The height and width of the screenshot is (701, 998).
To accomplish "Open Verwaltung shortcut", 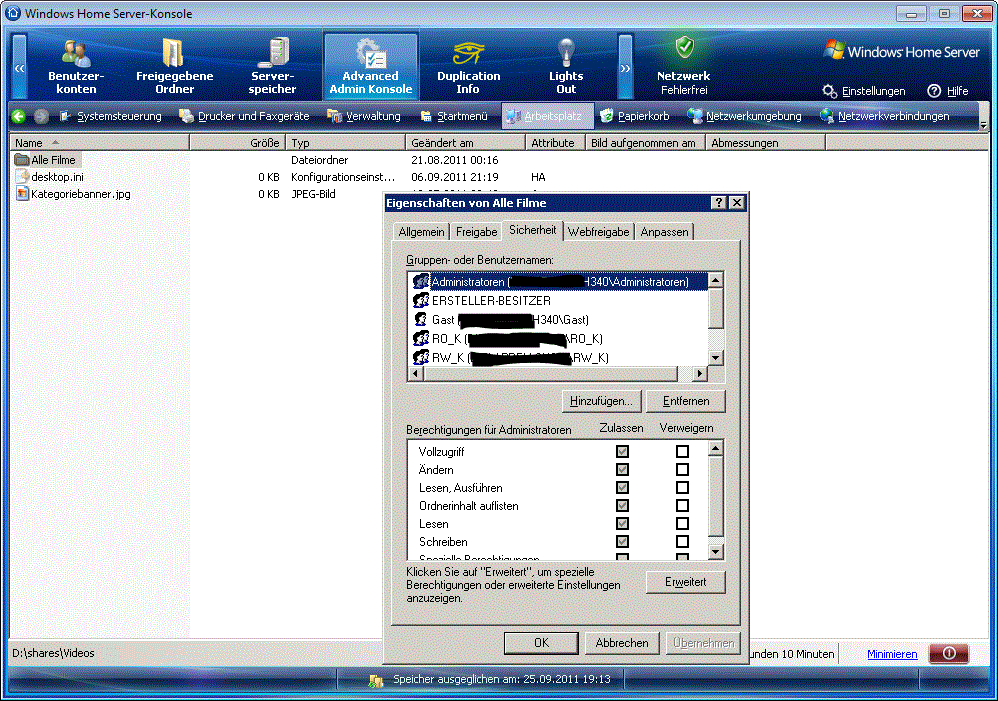I will click(x=364, y=116).
